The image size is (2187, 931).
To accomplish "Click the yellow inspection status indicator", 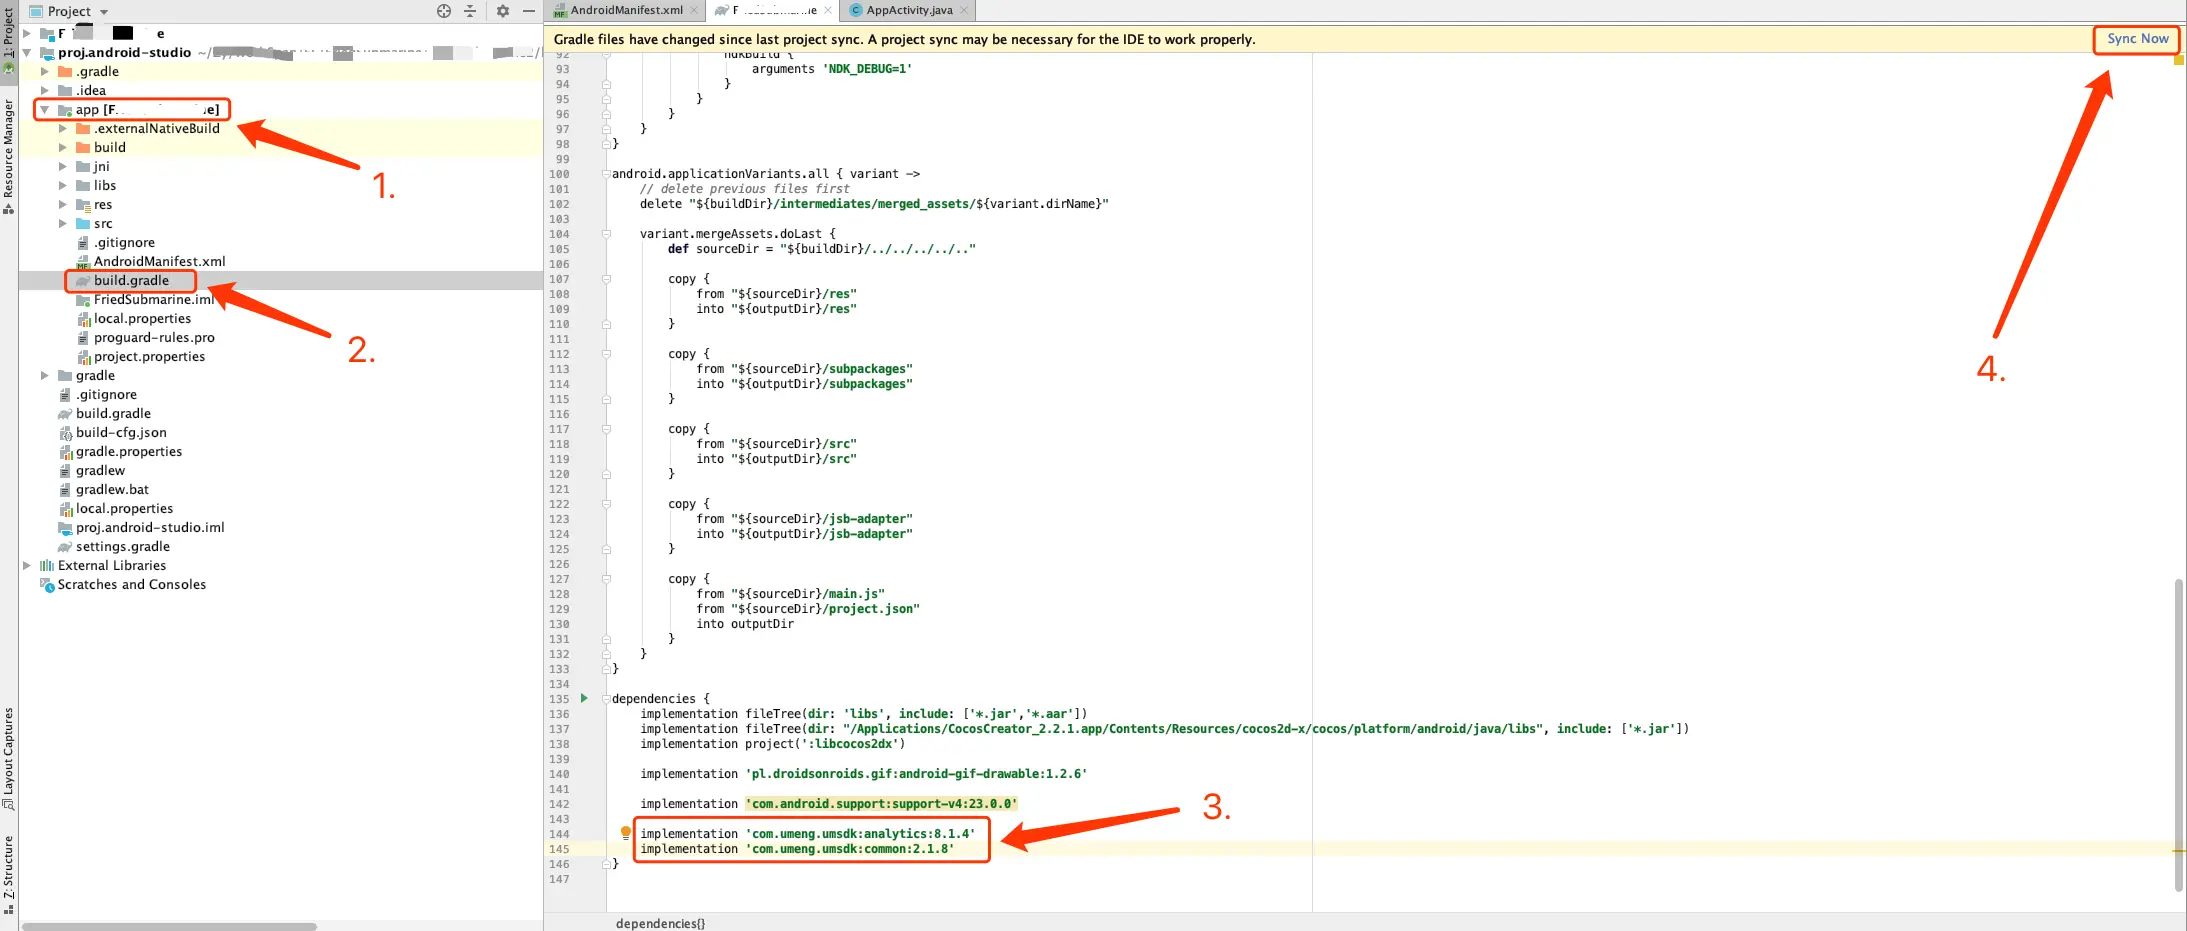I will (2179, 60).
